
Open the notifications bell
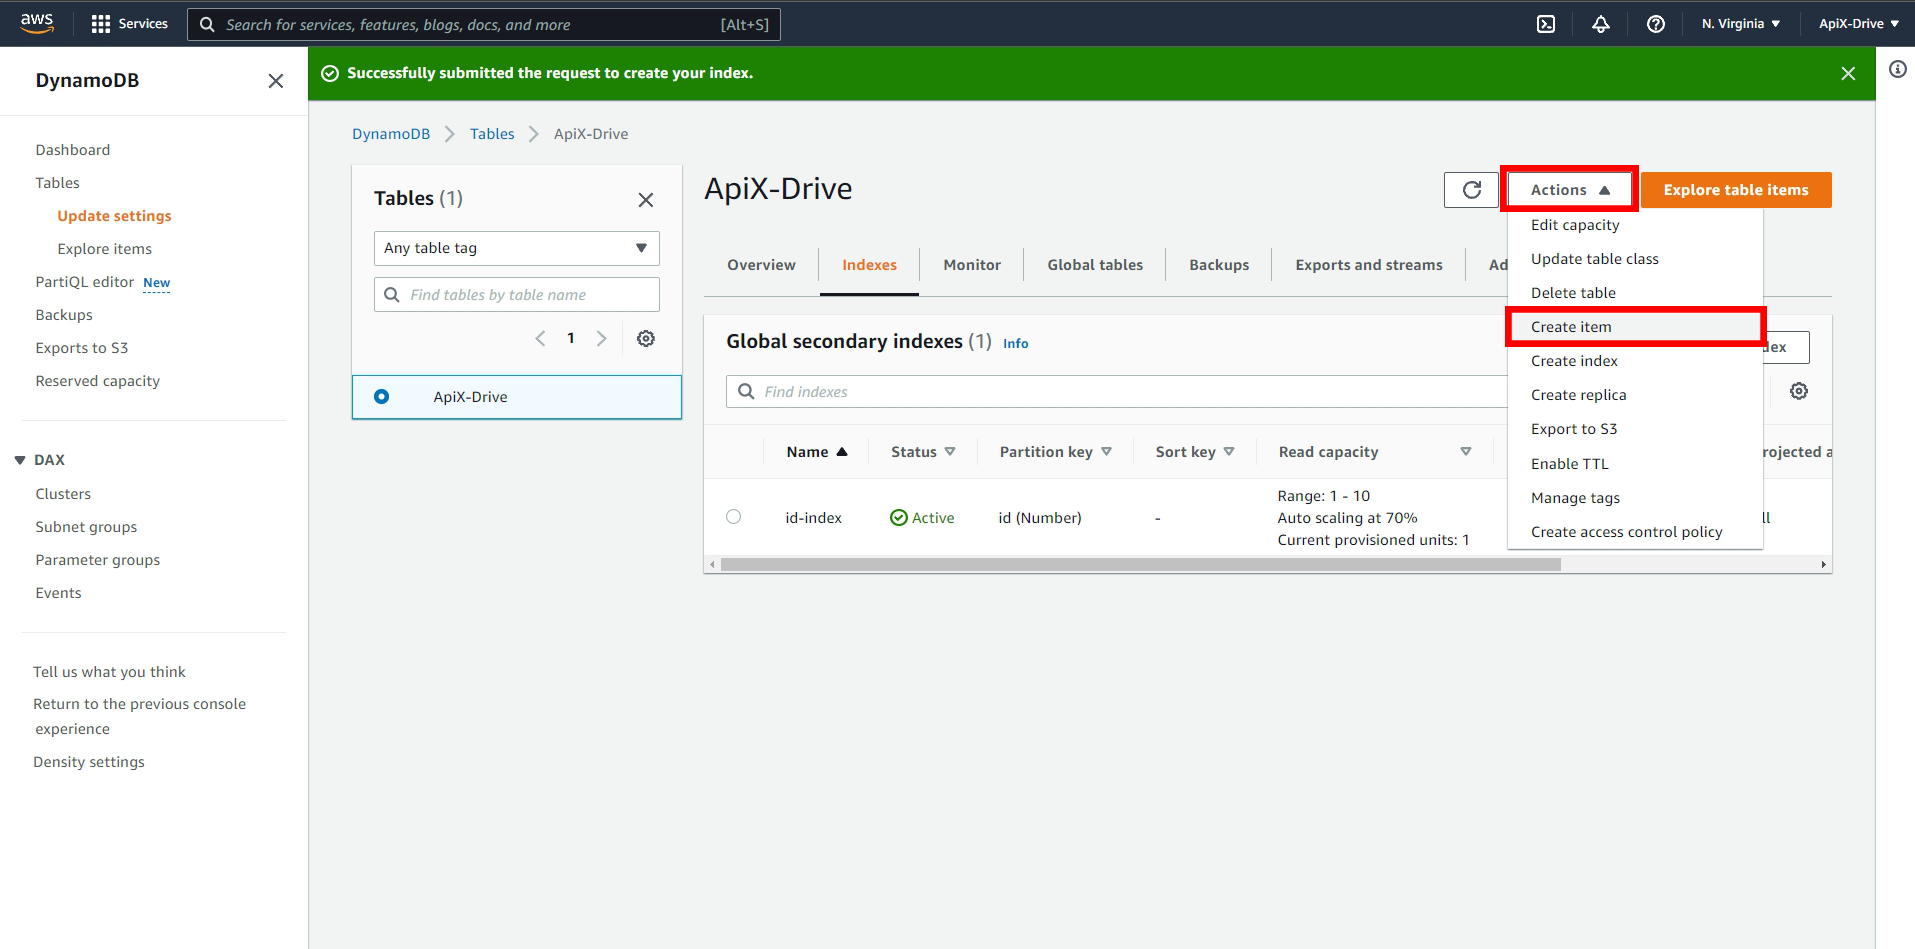(1601, 24)
